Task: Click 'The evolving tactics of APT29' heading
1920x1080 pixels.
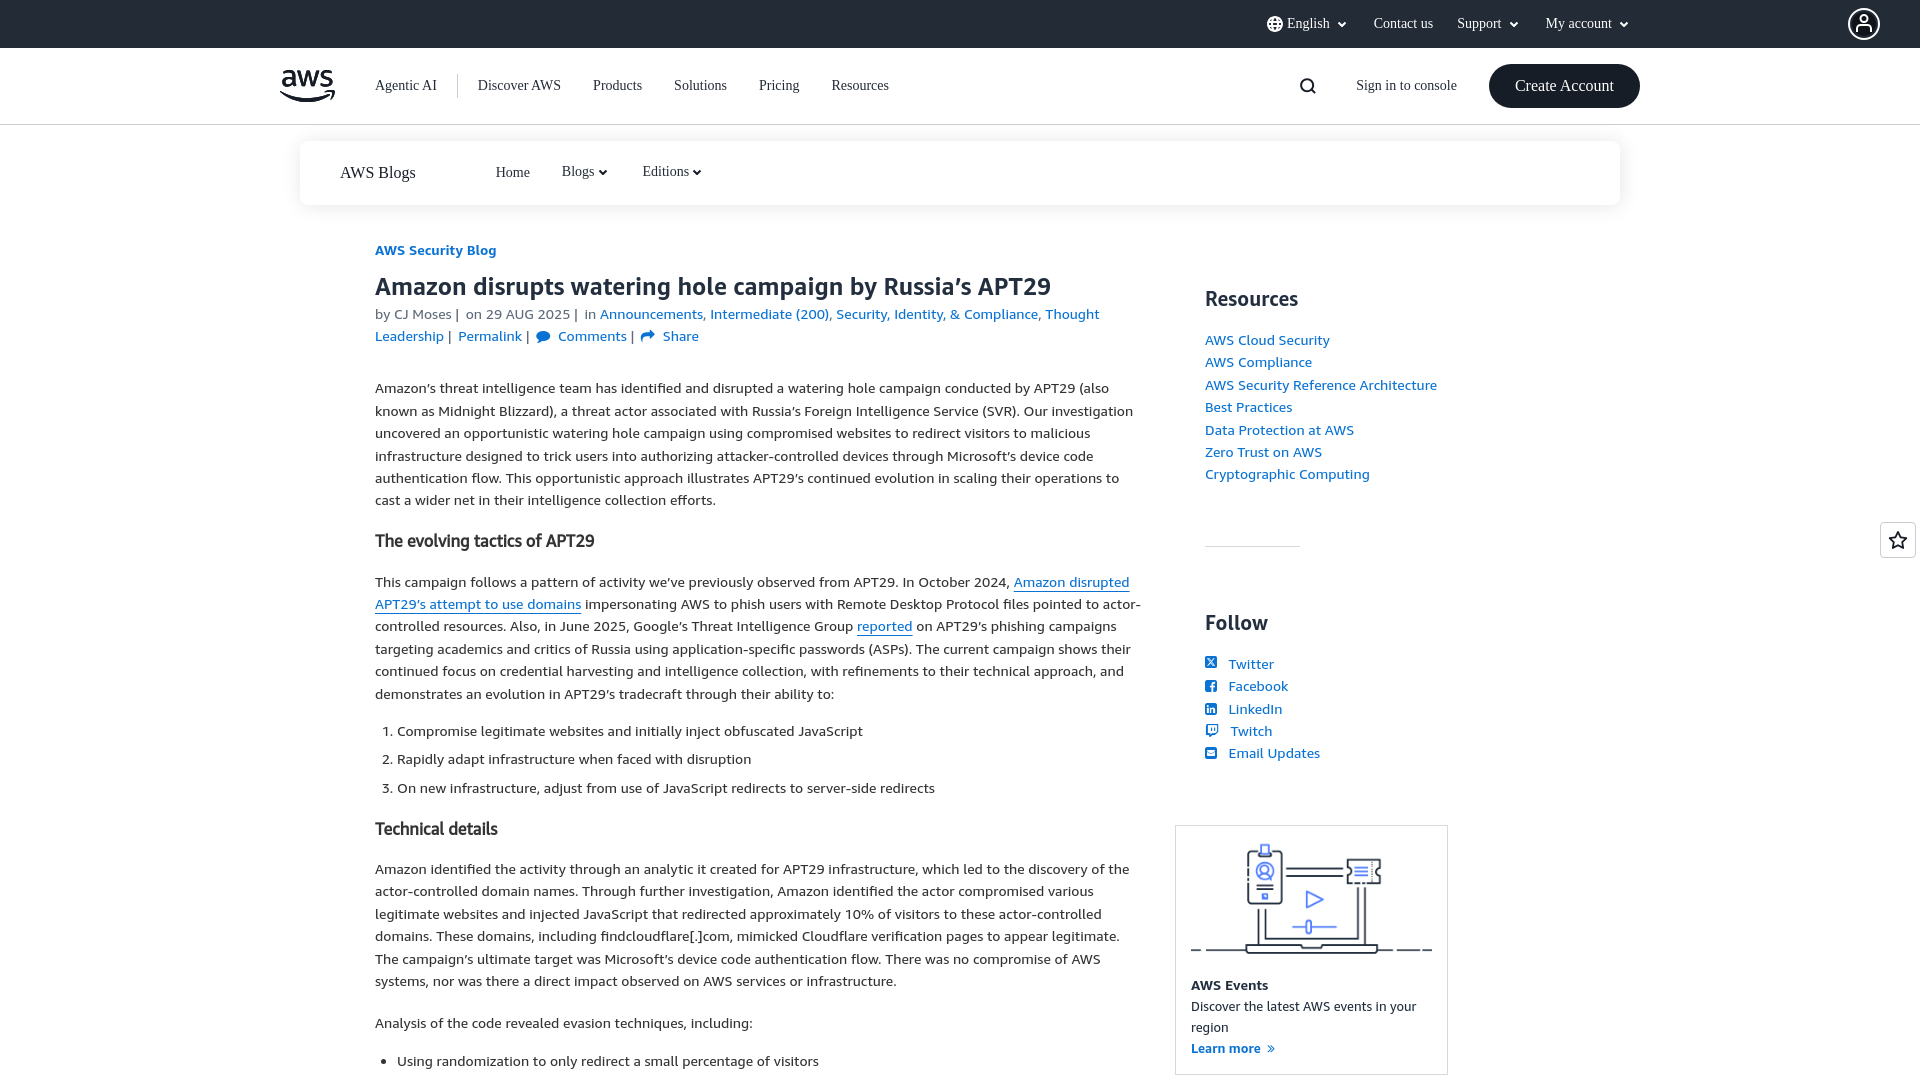Action: [x=485, y=541]
